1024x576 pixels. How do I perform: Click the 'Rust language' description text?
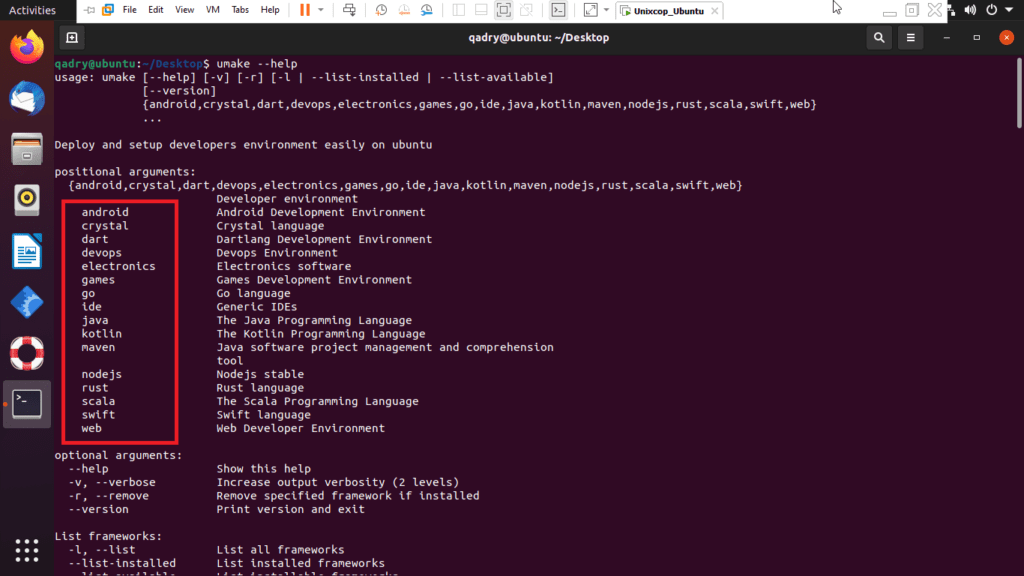pyautogui.click(x=260, y=388)
